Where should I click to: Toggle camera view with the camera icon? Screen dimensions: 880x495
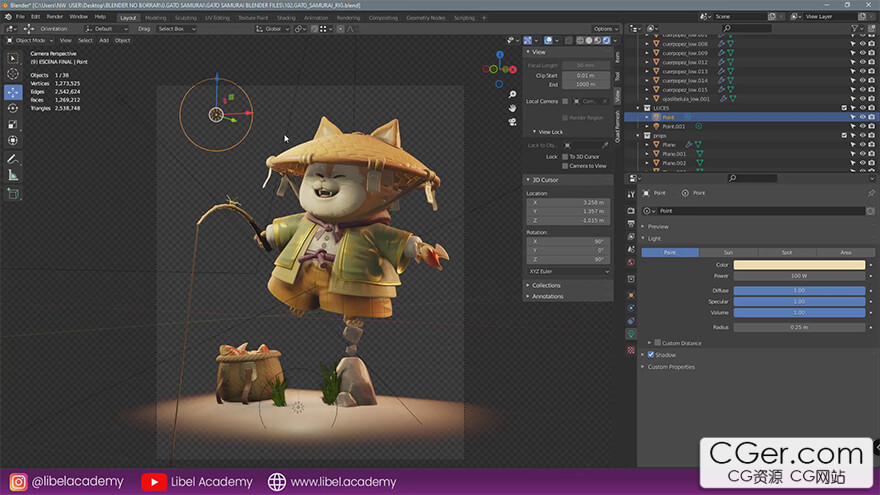[512, 122]
